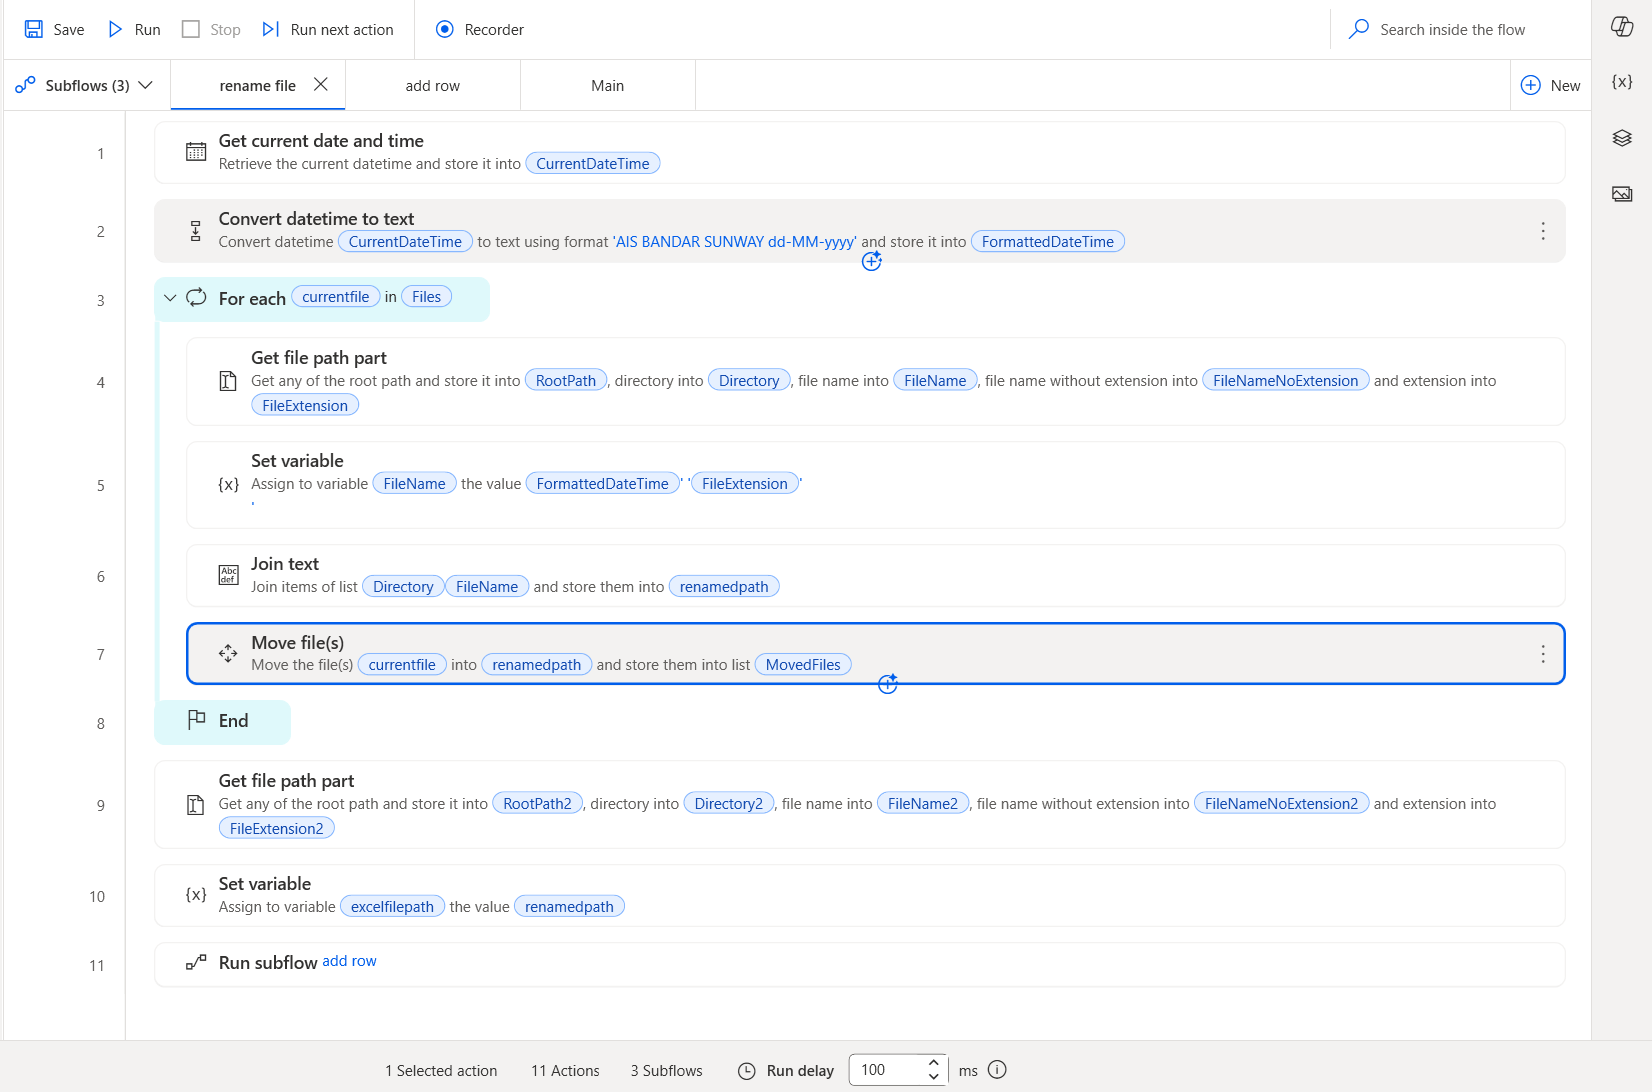Click the Convert datetime to text icon
1652x1092 pixels.
pos(196,231)
